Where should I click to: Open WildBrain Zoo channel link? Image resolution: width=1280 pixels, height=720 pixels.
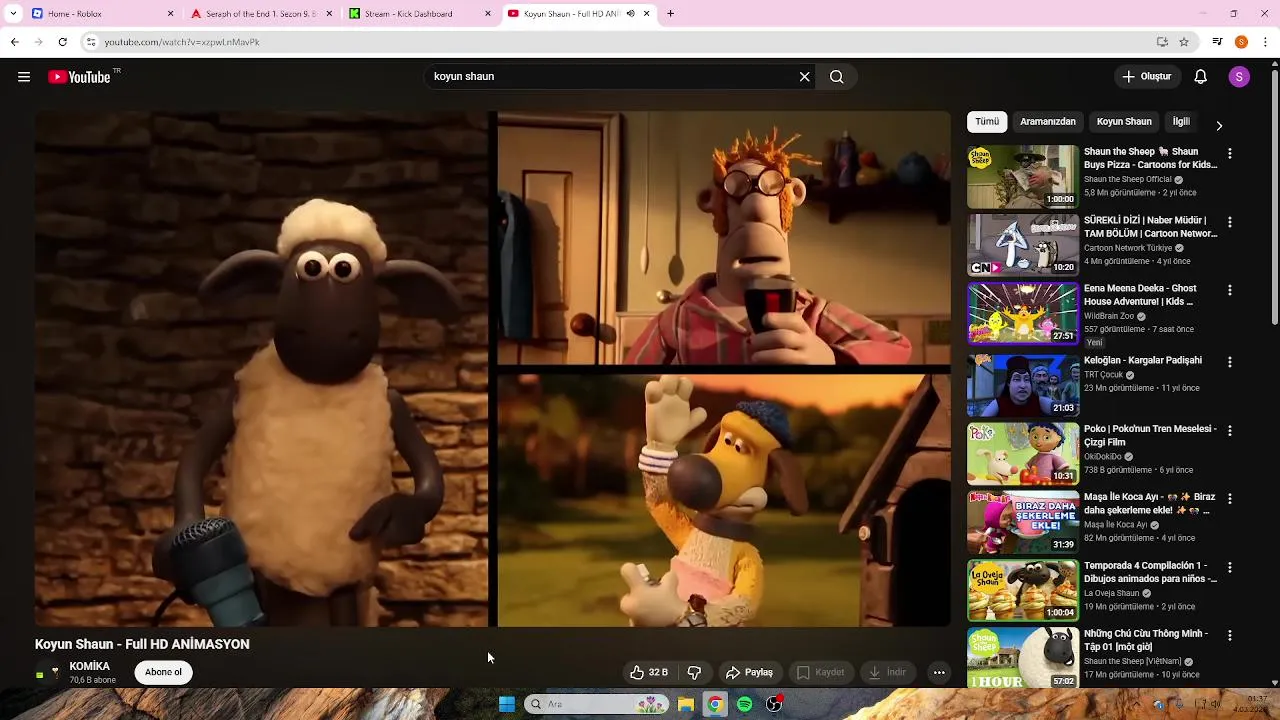pyautogui.click(x=1109, y=316)
